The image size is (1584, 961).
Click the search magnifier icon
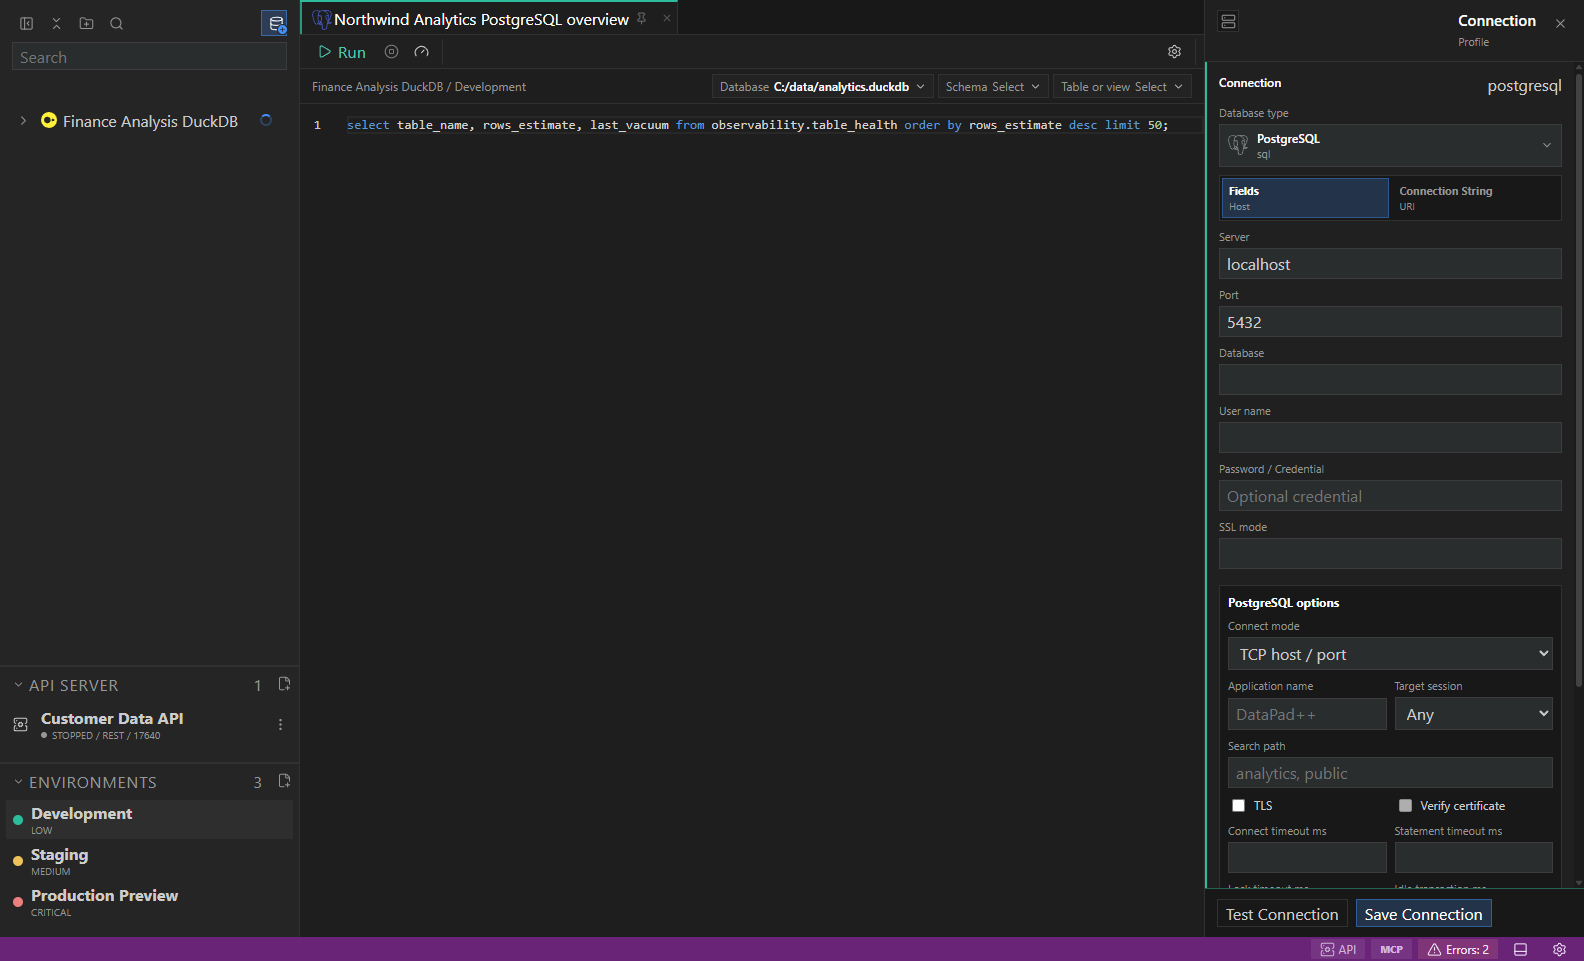(117, 23)
